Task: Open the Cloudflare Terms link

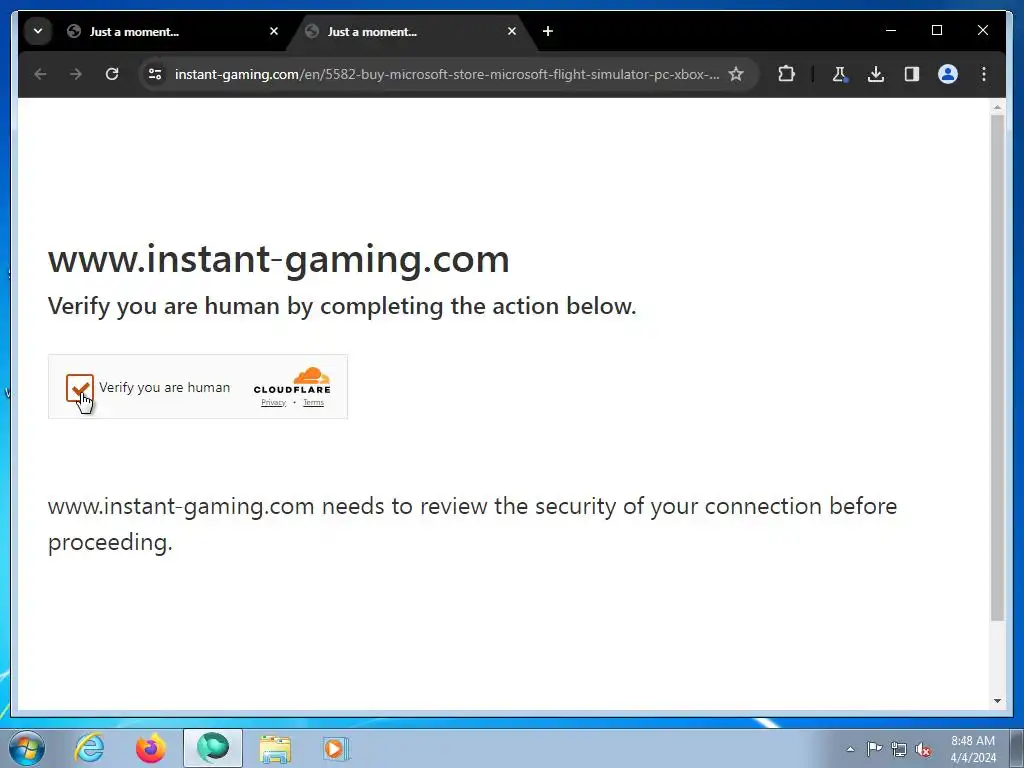Action: (x=313, y=402)
